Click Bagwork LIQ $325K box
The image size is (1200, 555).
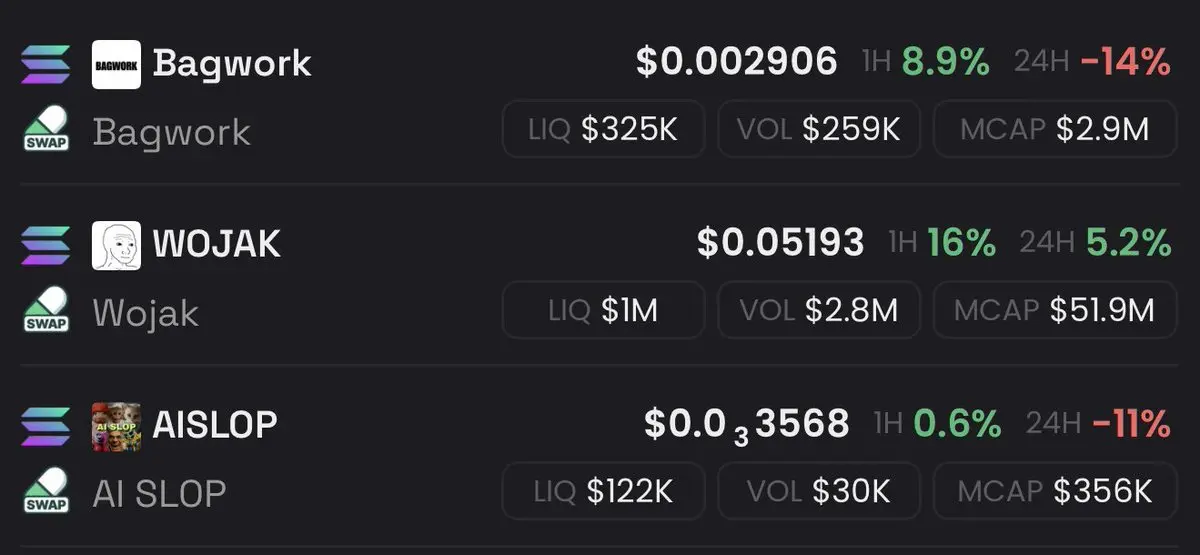603,129
